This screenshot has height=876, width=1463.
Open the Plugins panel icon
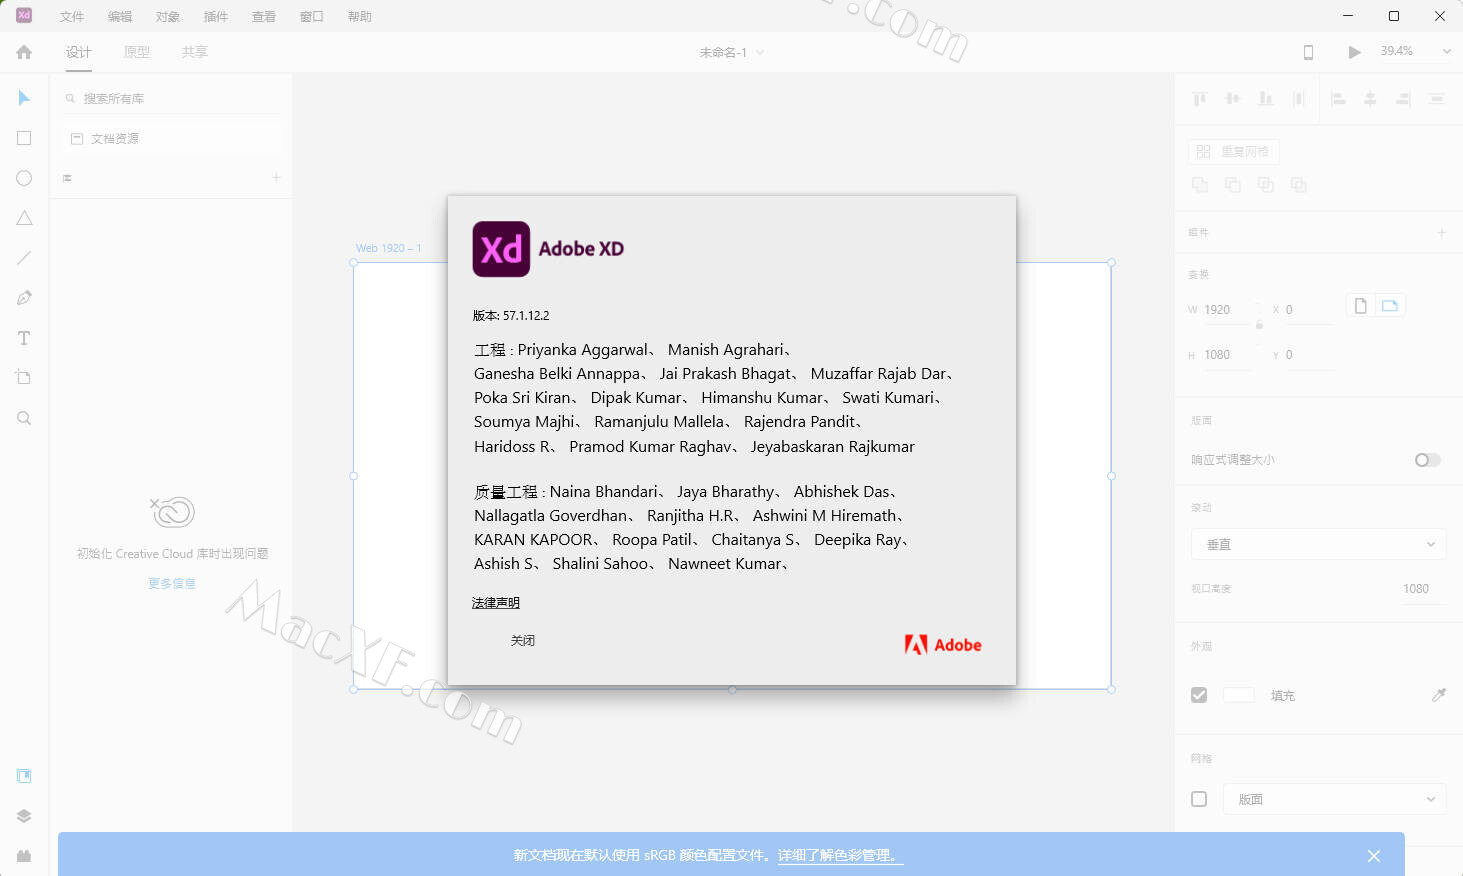click(x=24, y=856)
